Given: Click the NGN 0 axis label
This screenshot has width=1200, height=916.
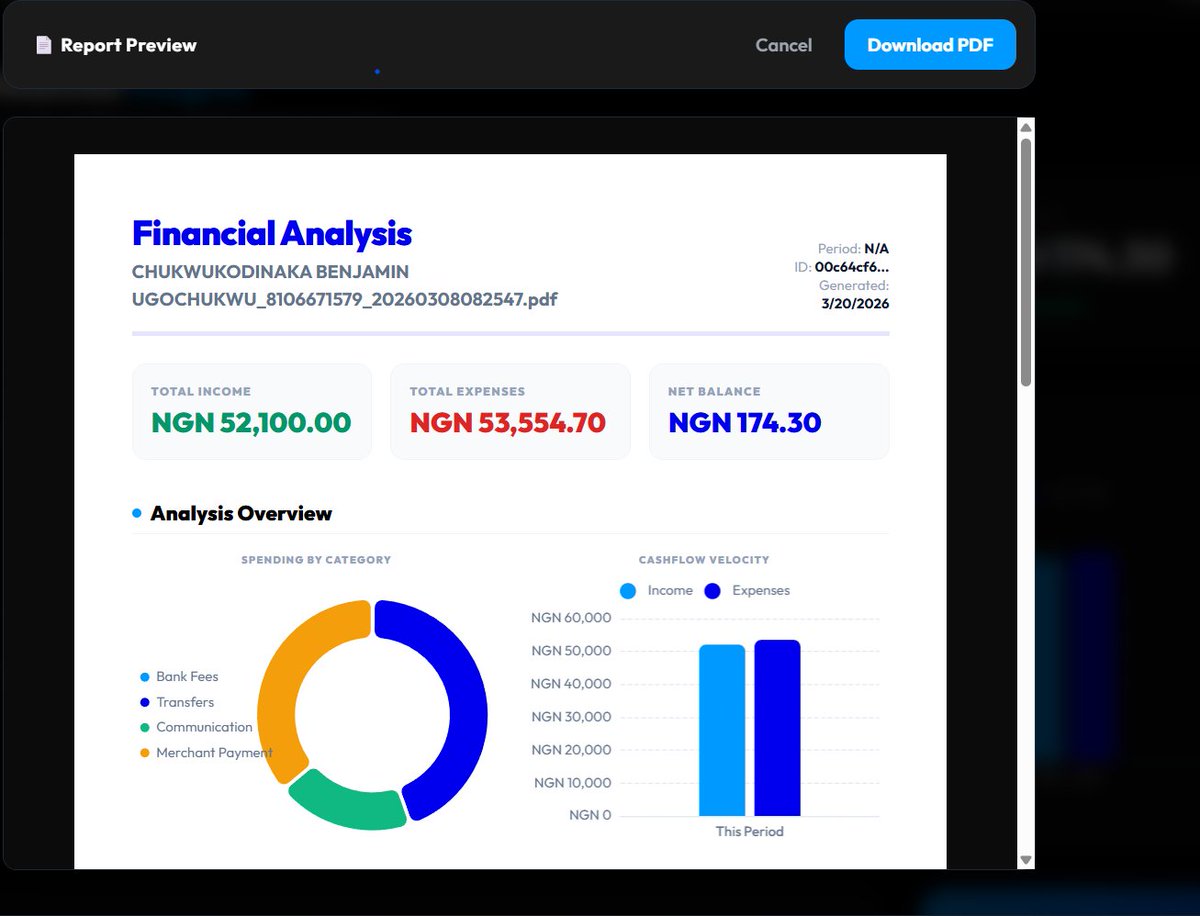Looking at the screenshot, I should pos(590,815).
